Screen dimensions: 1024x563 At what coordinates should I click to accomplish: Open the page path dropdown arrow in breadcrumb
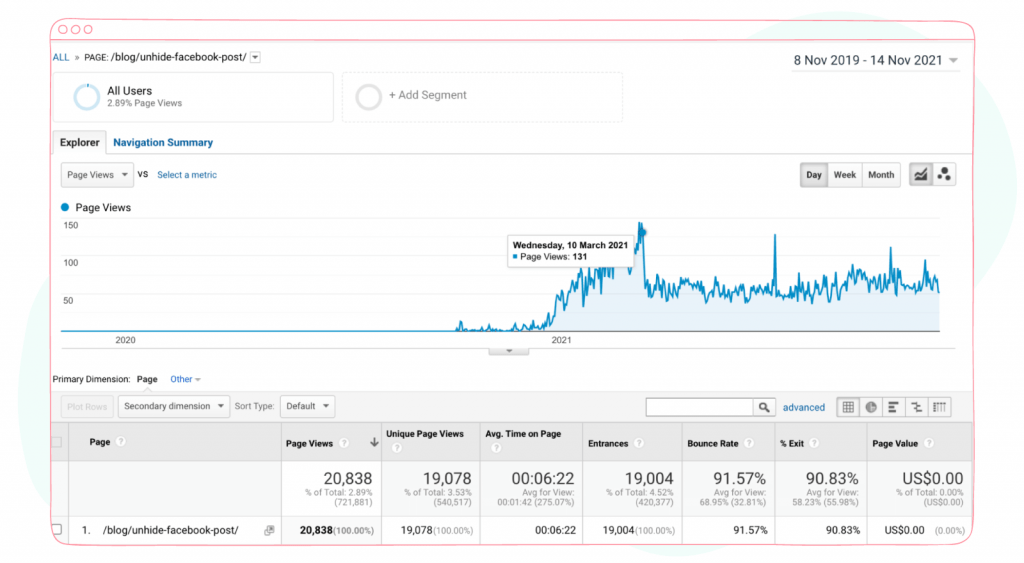click(x=255, y=57)
